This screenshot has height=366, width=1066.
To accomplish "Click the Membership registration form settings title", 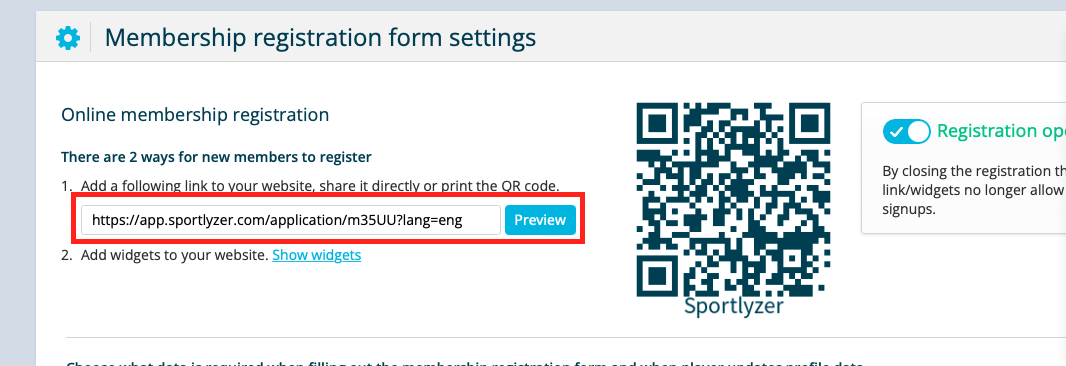I will click(320, 37).
